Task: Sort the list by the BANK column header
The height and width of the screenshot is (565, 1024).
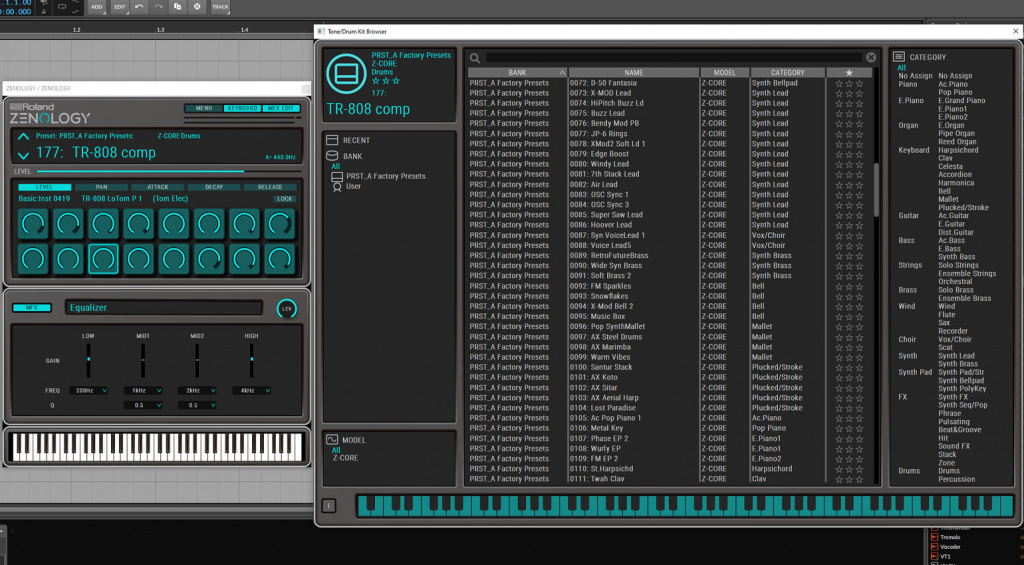Action: pos(517,73)
